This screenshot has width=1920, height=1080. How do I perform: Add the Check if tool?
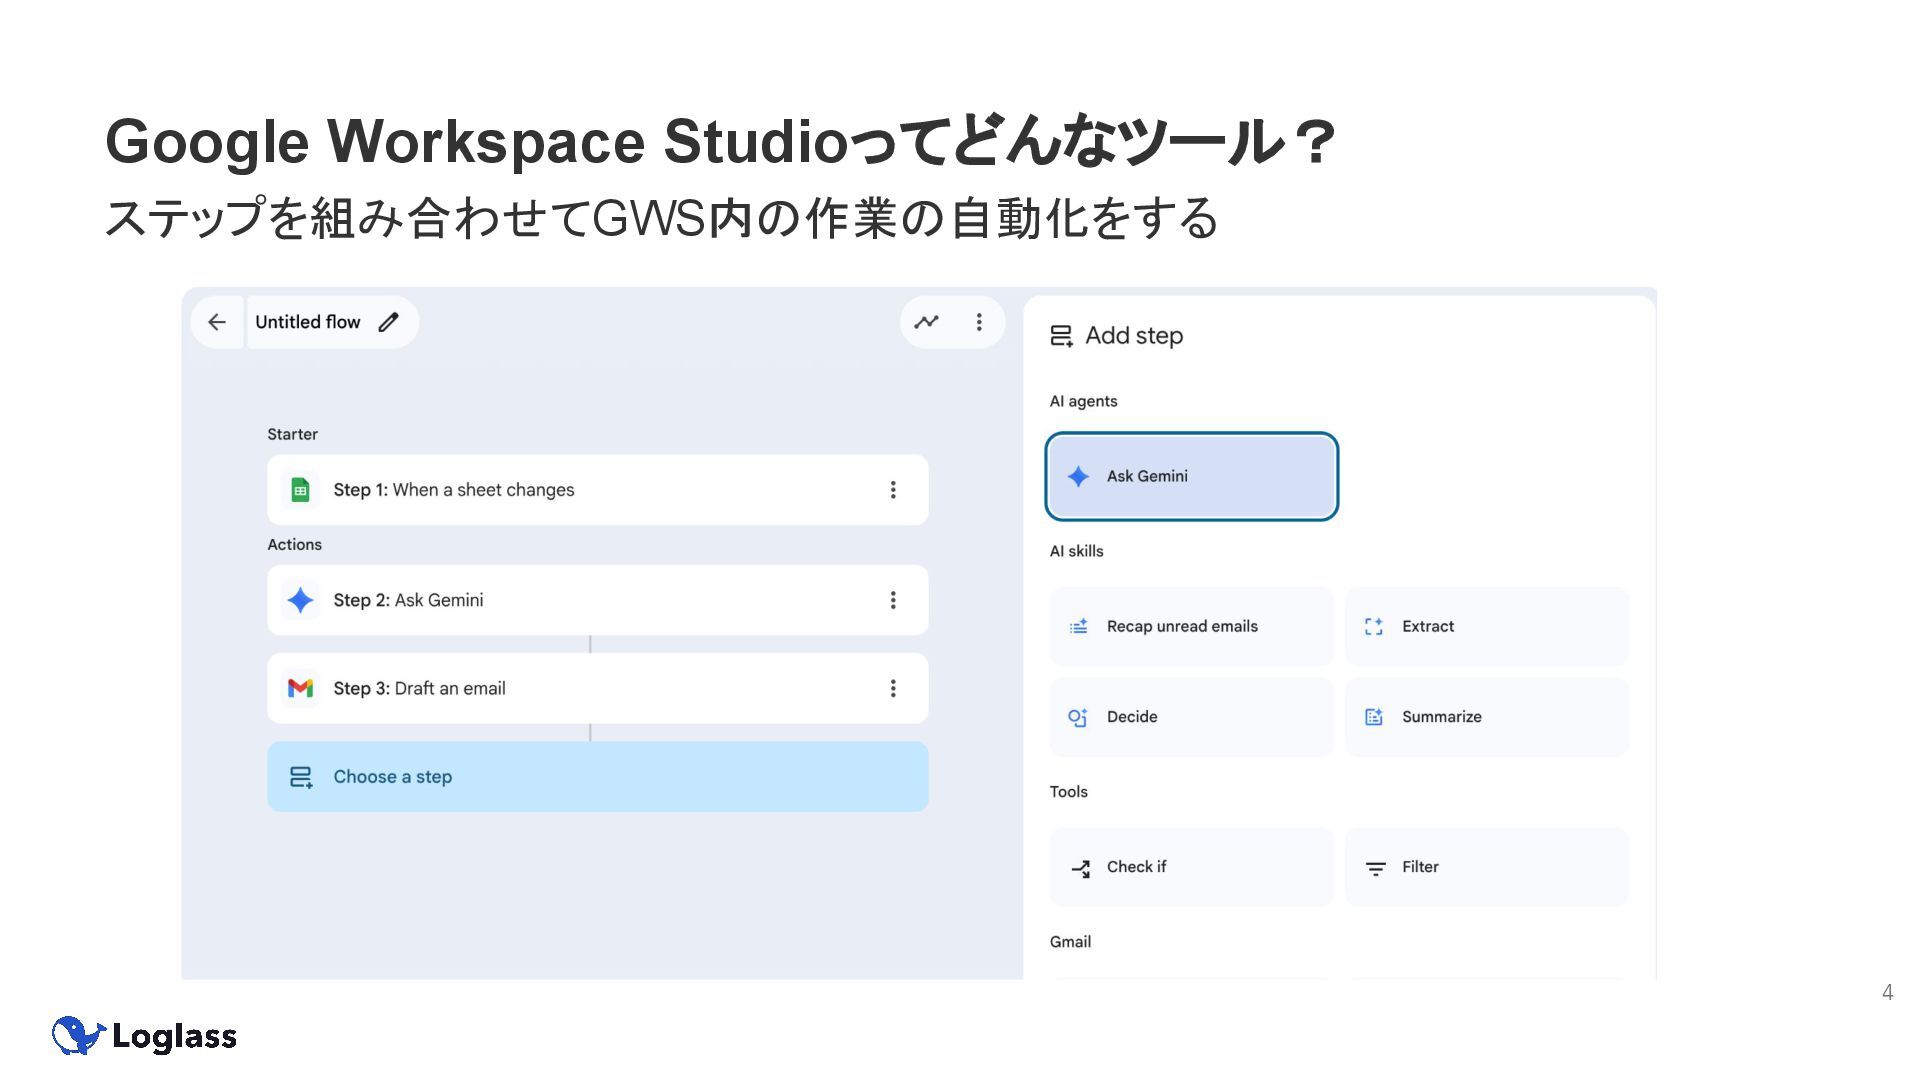(1191, 867)
